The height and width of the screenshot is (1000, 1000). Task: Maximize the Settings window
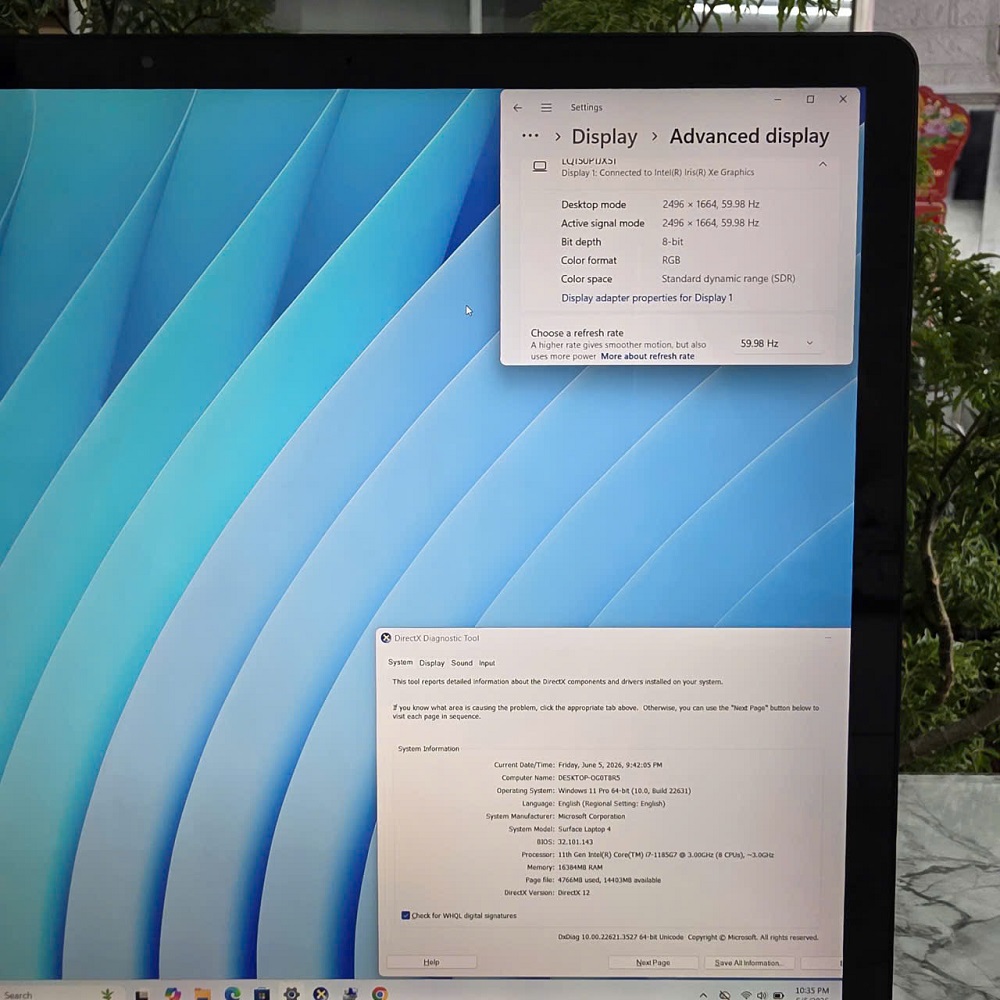(810, 99)
